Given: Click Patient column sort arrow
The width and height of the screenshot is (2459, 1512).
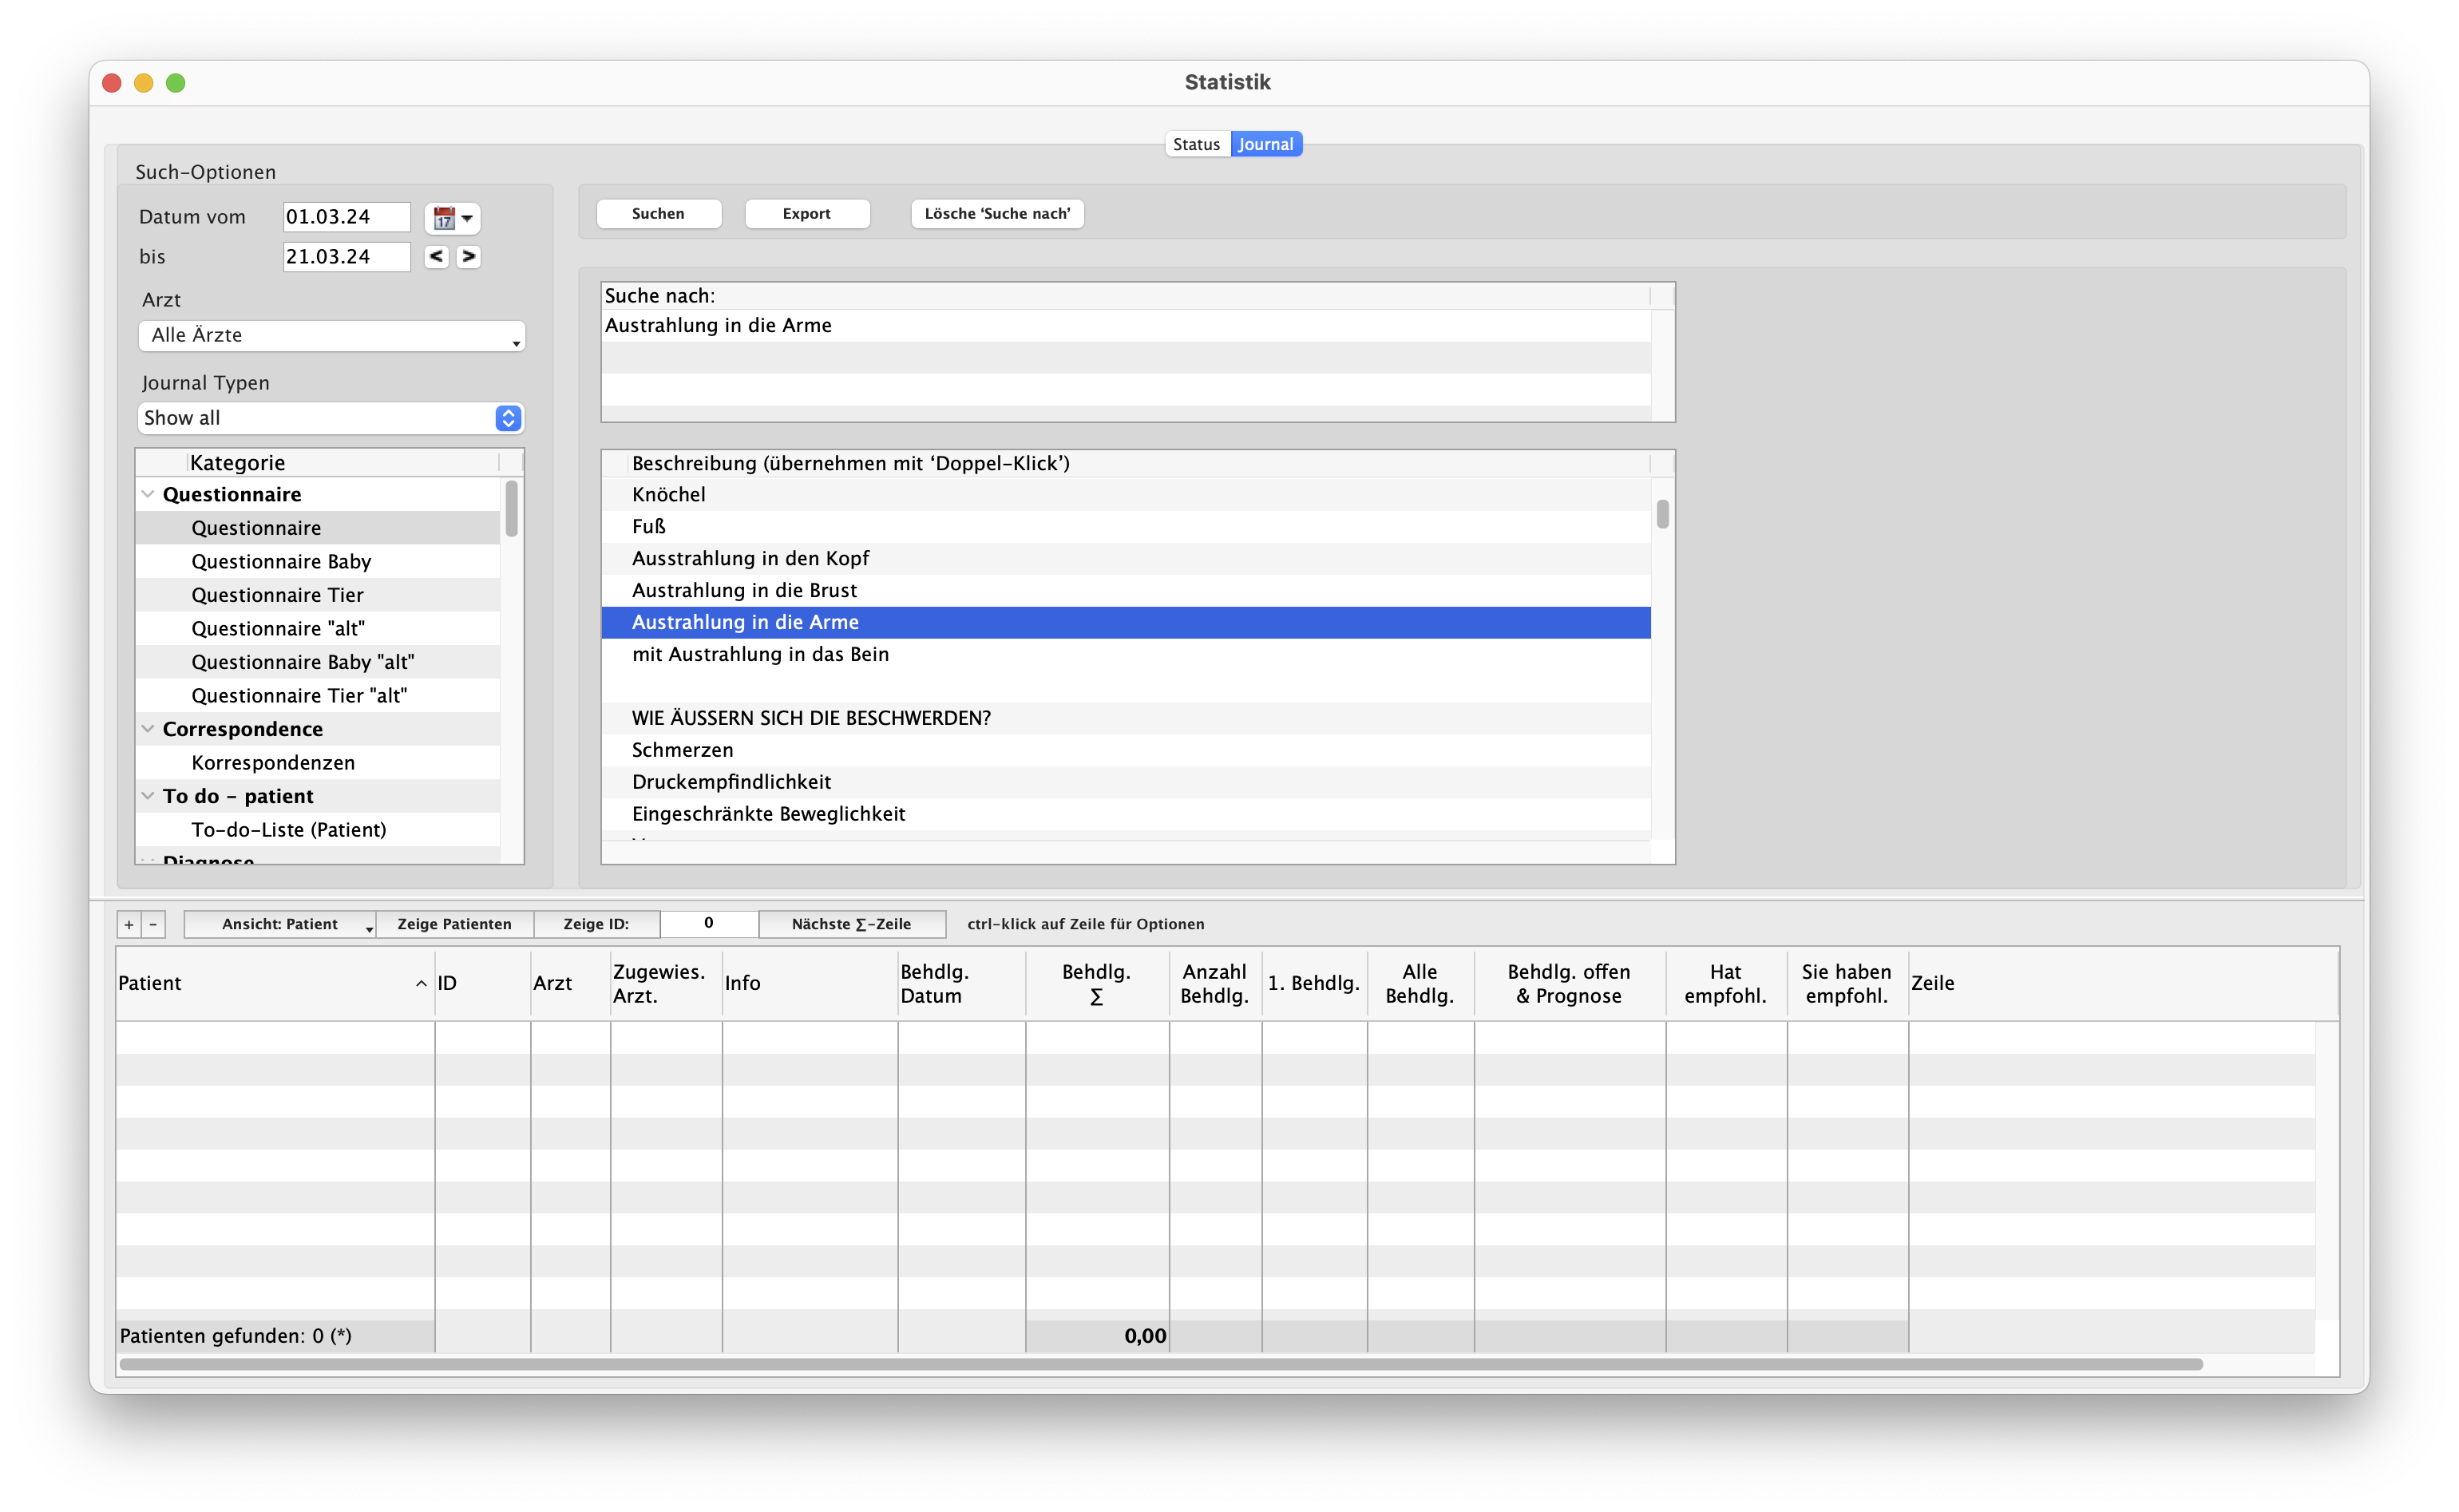Looking at the screenshot, I should (421, 983).
